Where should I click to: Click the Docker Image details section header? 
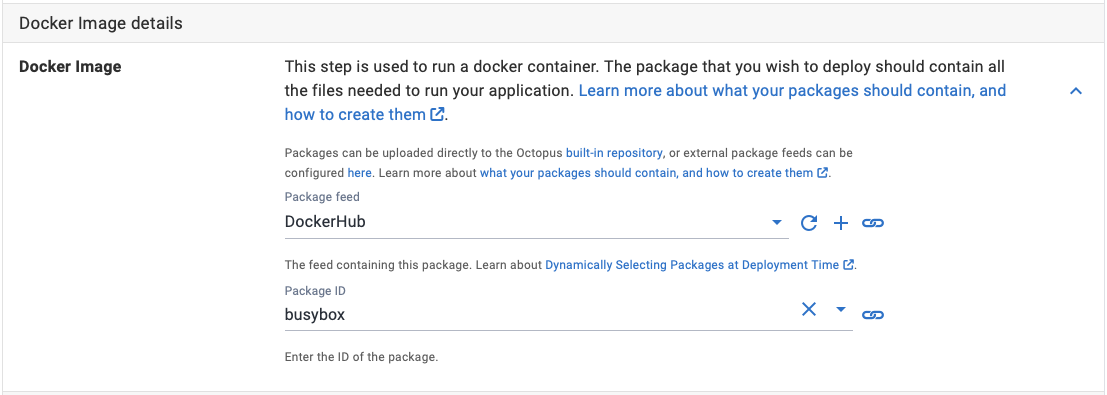554,23
